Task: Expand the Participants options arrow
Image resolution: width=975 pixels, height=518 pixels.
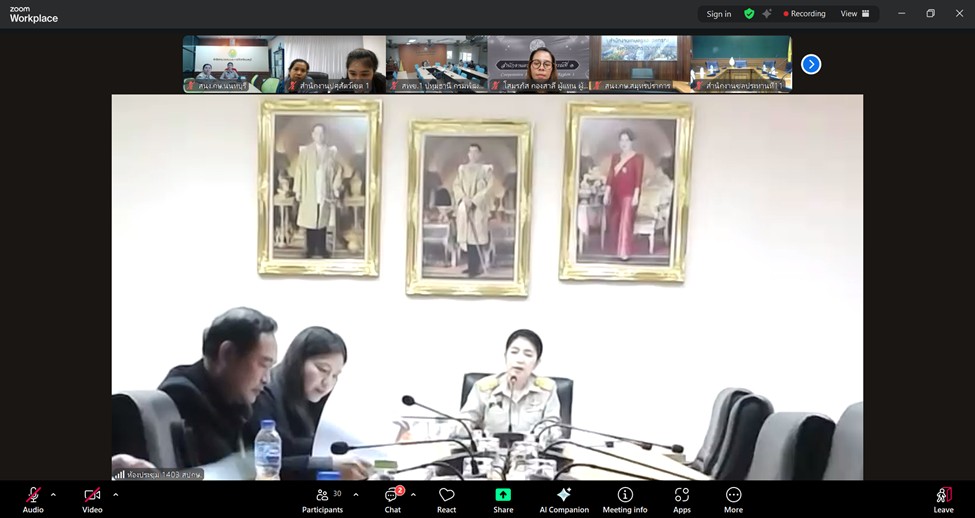Action: coord(356,494)
